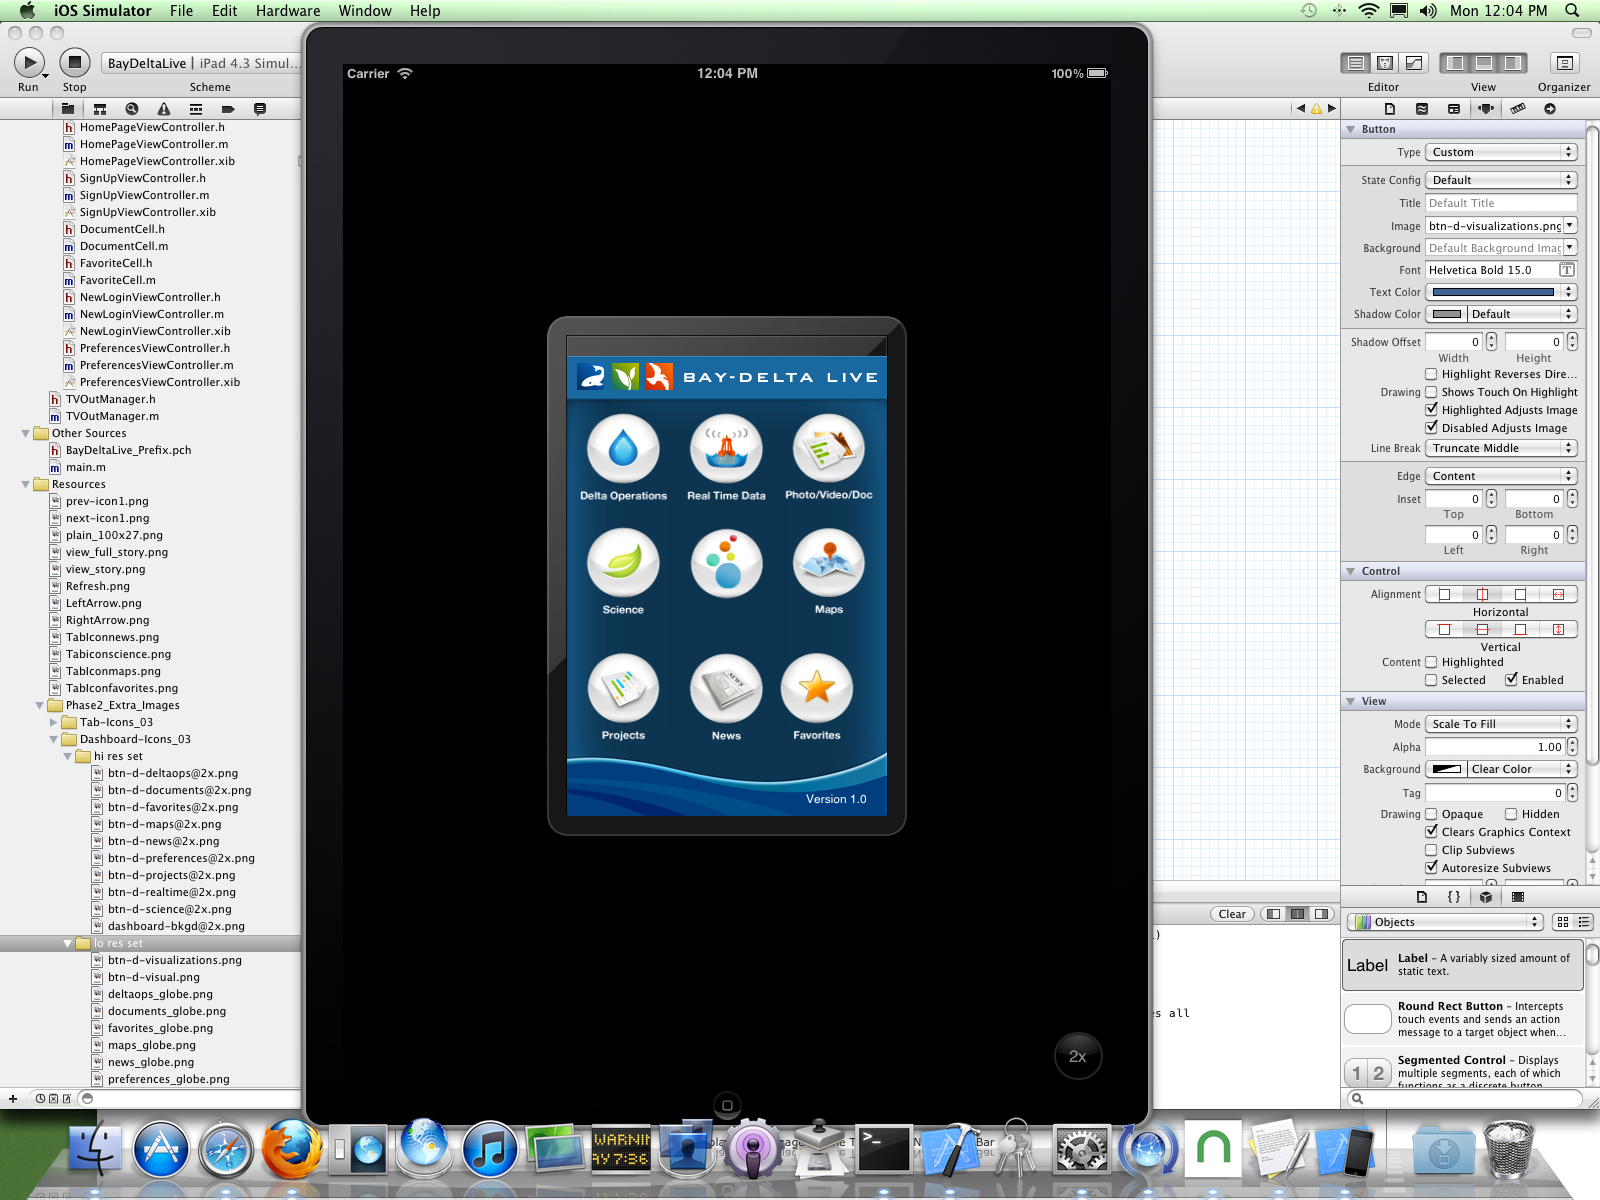Tap the News icon in simulator
The width and height of the screenshot is (1600, 1200).
726,688
